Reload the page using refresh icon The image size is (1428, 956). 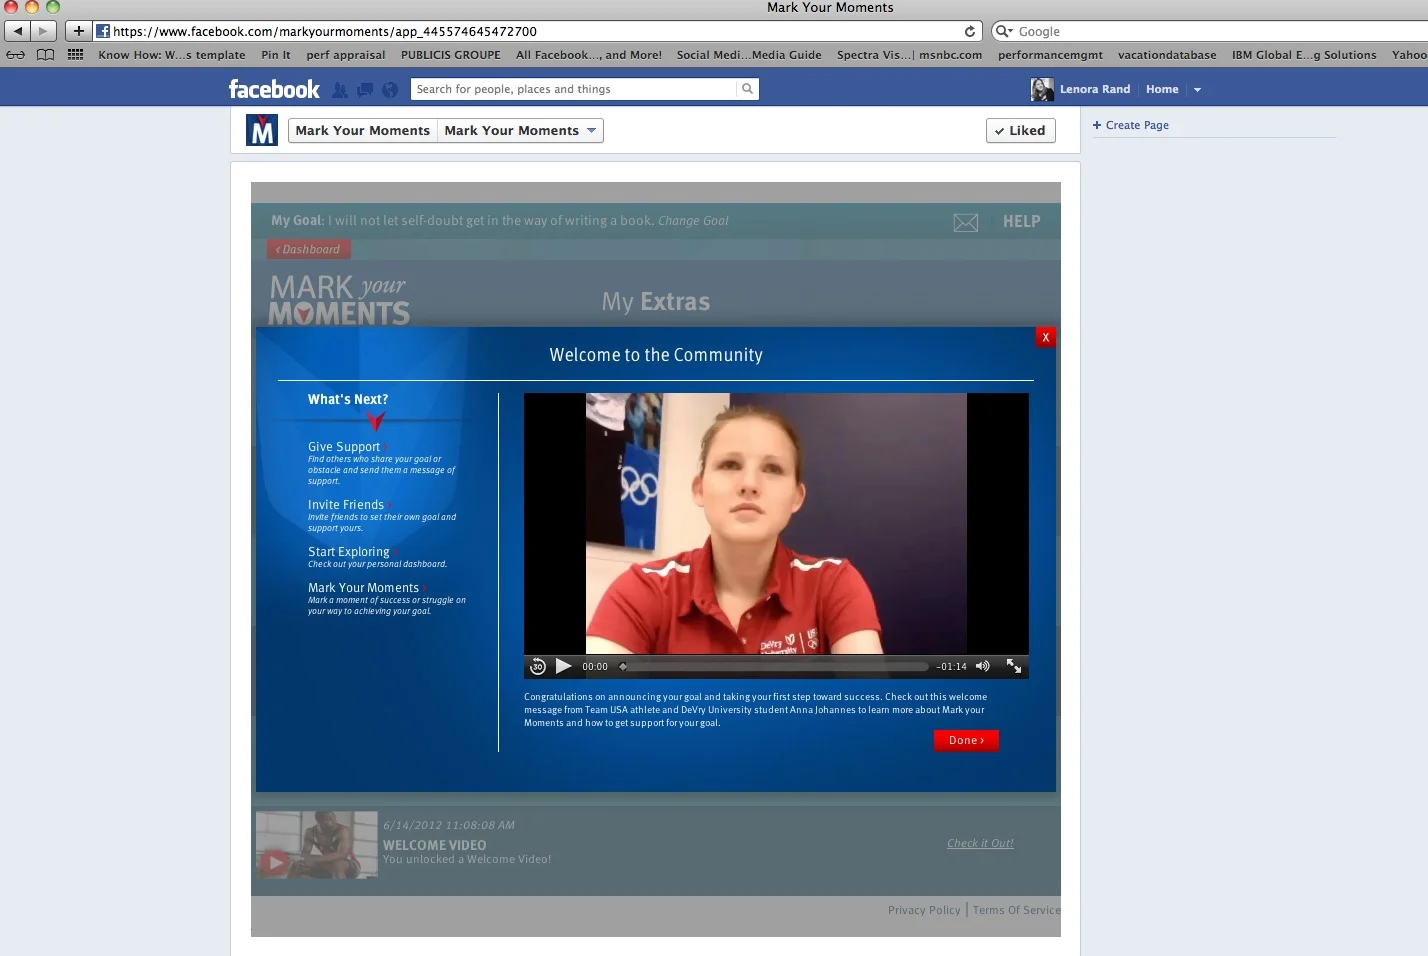pyautogui.click(x=969, y=31)
